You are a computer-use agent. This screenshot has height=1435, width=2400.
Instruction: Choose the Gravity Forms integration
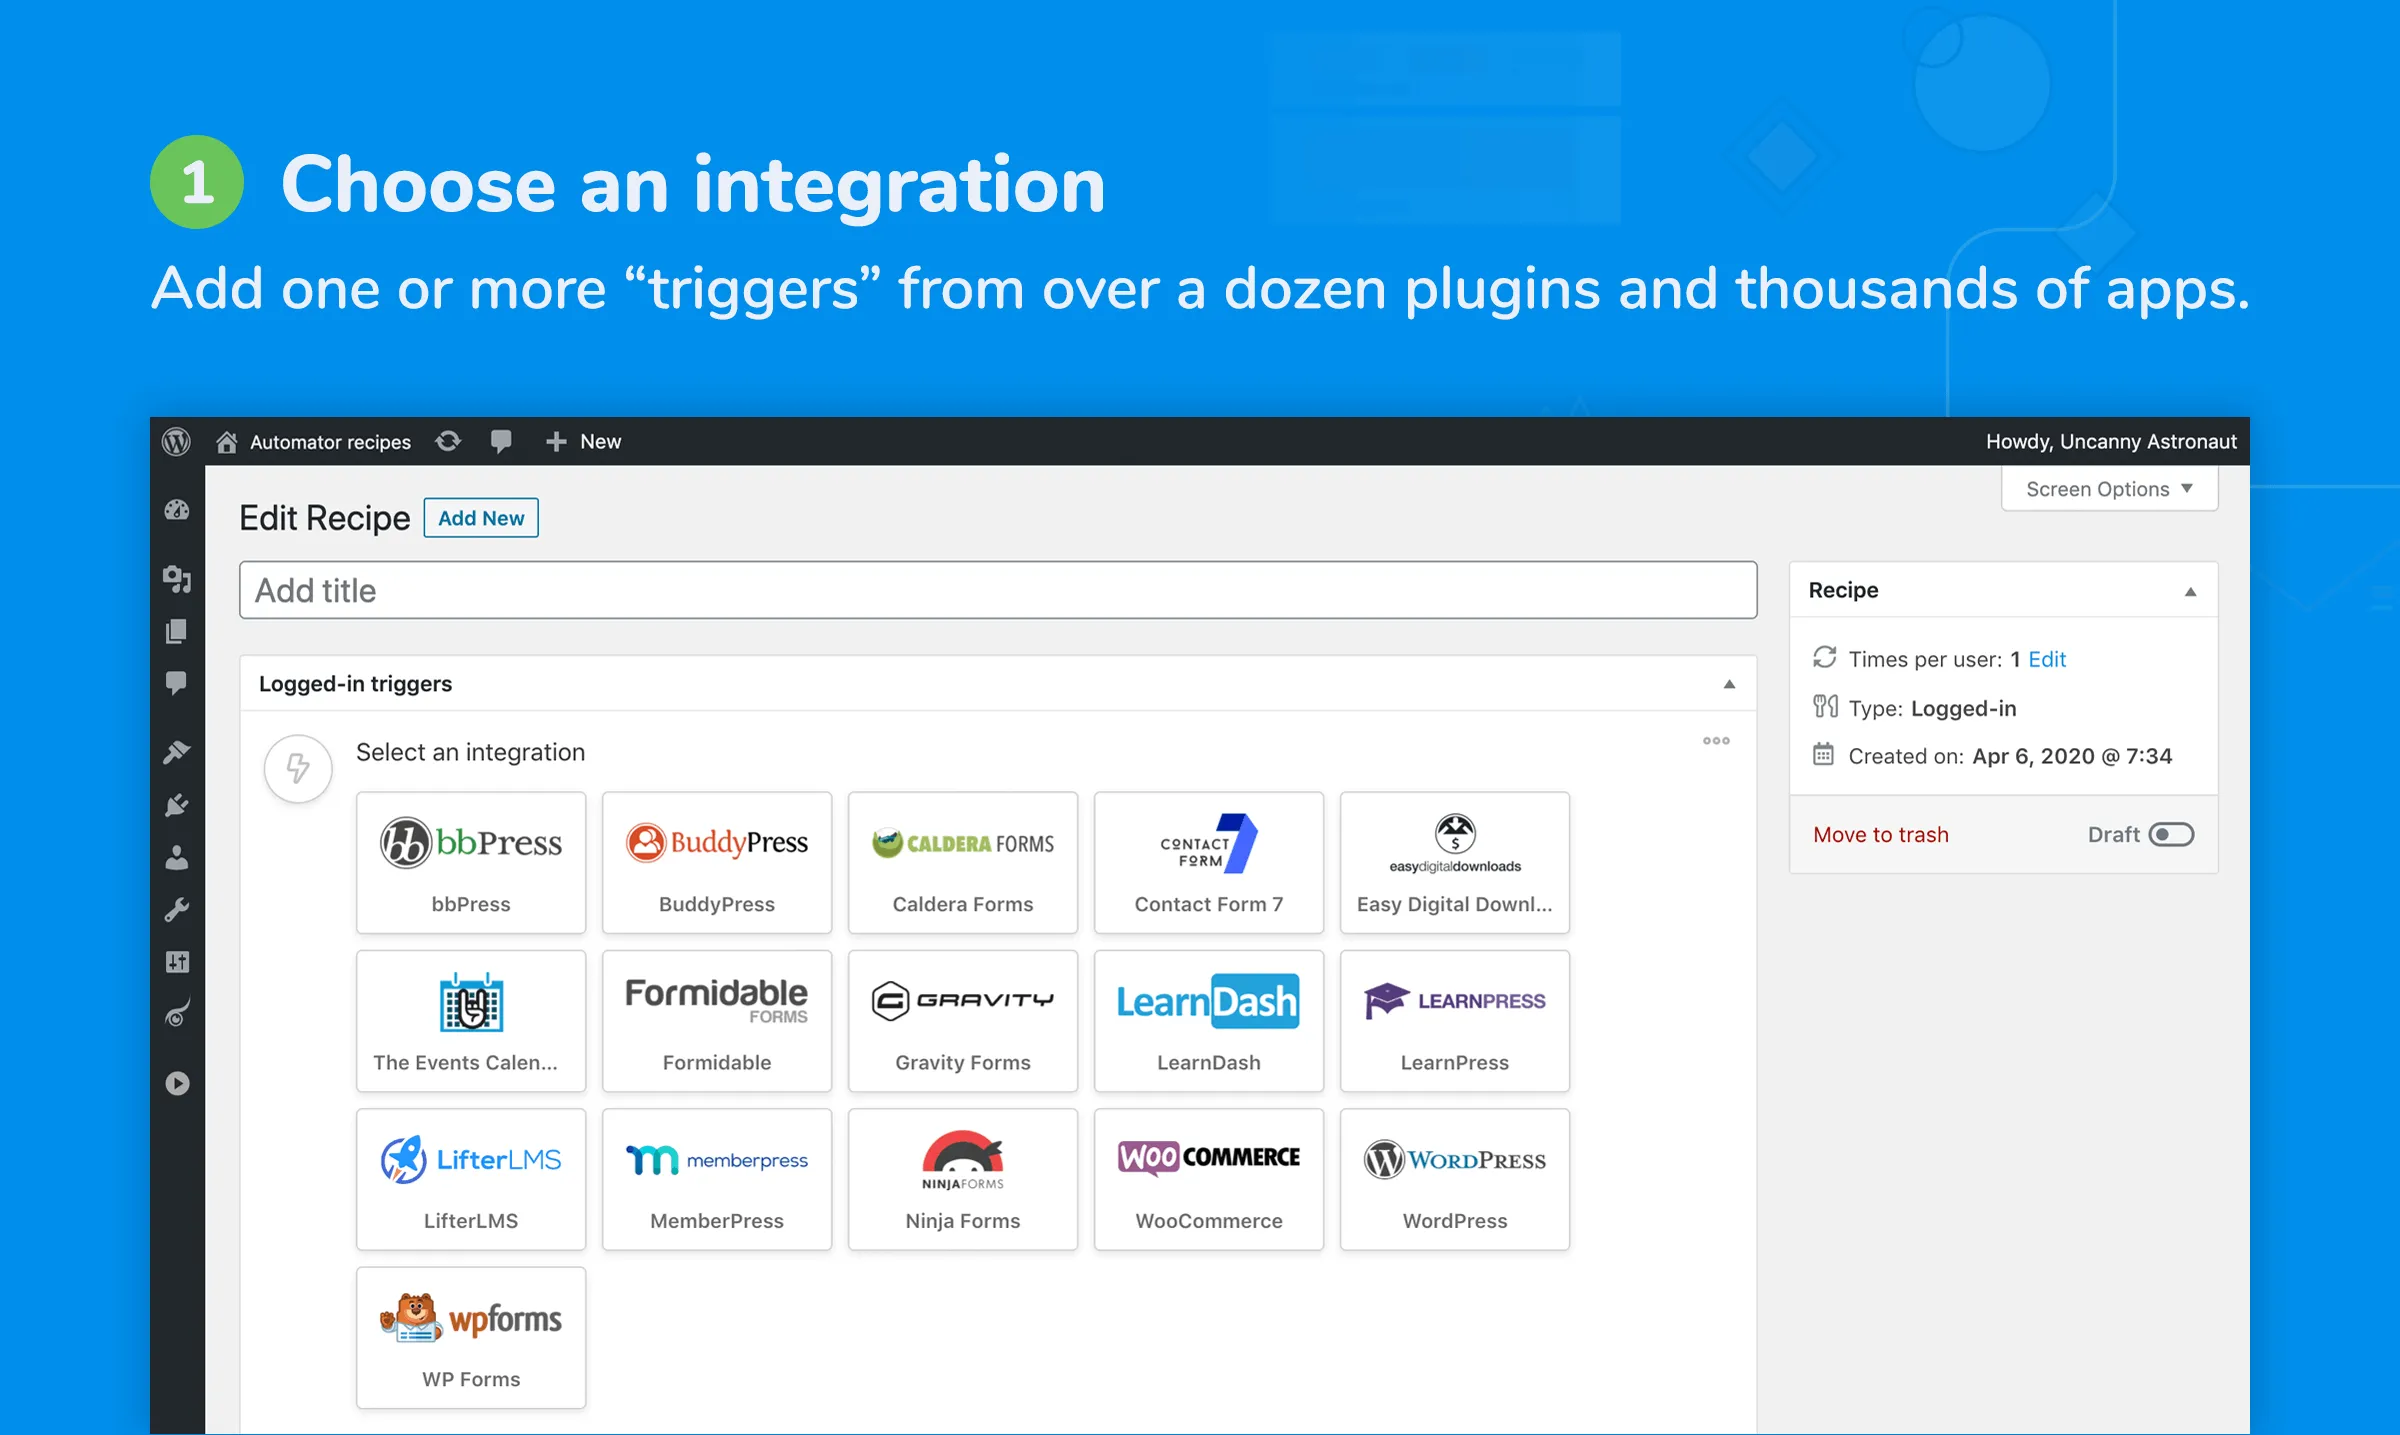[x=962, y=1020]
